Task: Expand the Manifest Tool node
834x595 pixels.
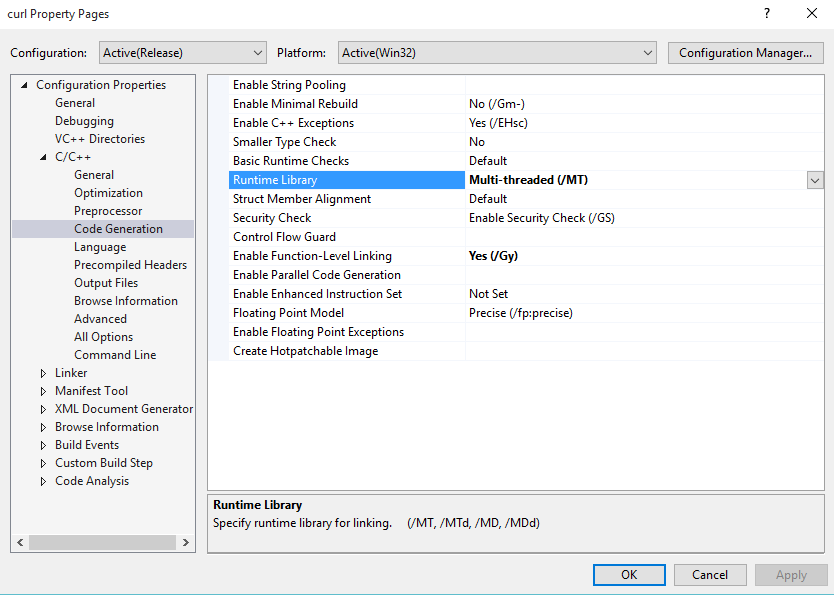Action: pos(43,391)
